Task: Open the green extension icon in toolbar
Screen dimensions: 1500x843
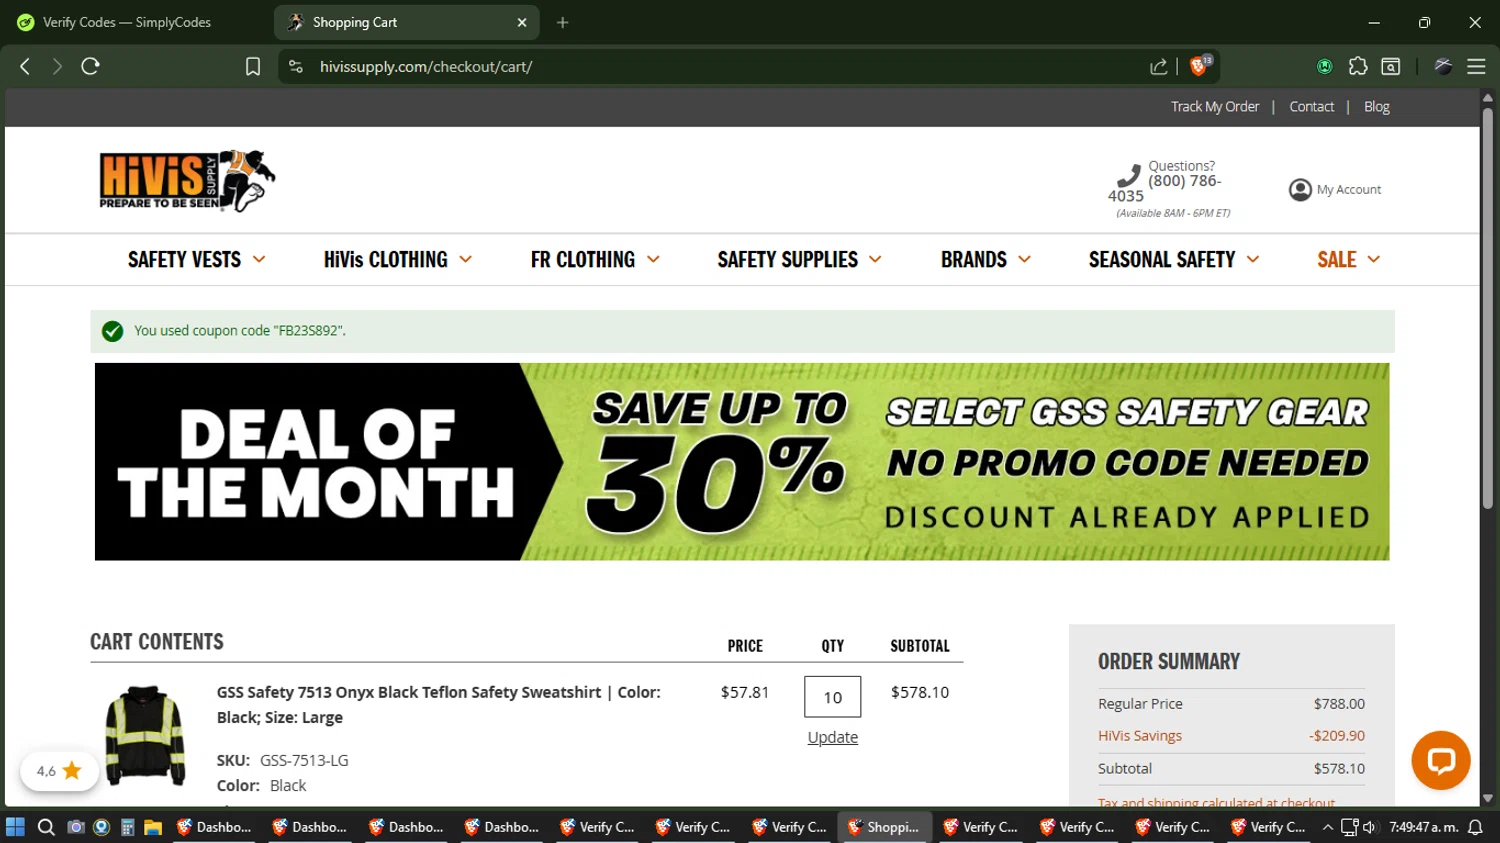Action: point(1325,67)
